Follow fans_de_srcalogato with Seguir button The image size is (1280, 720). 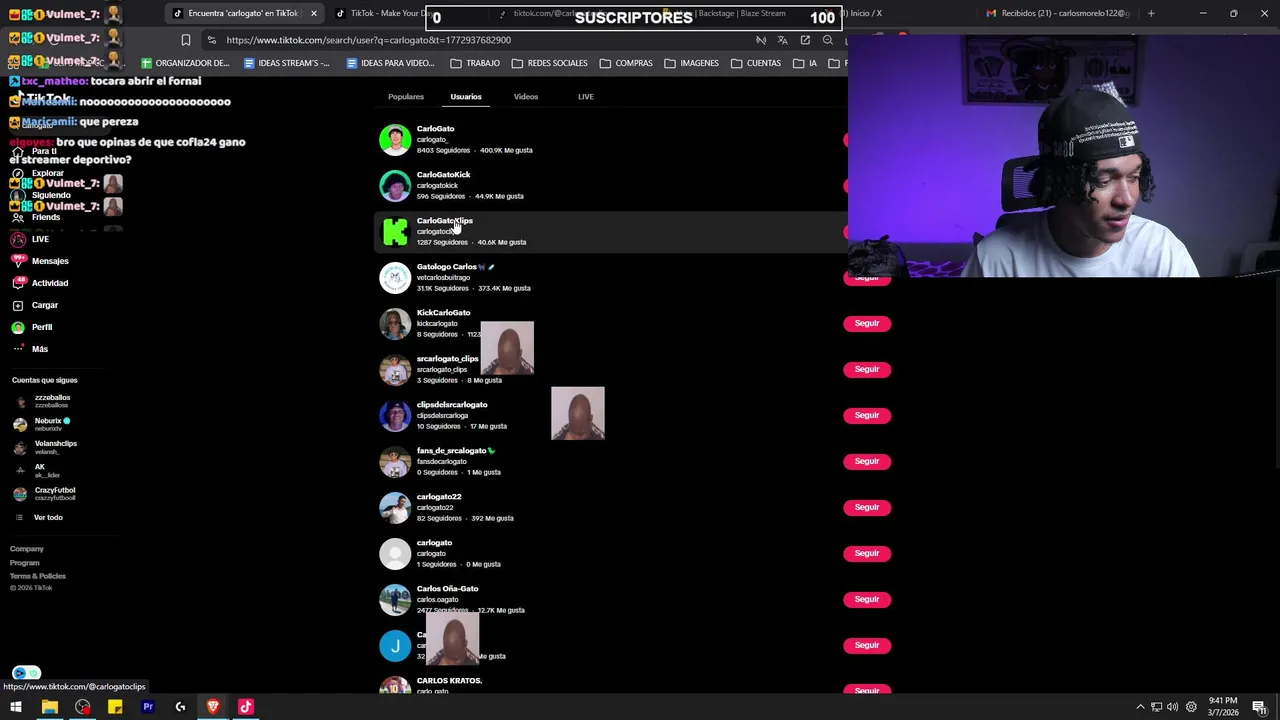click(867, 461)
